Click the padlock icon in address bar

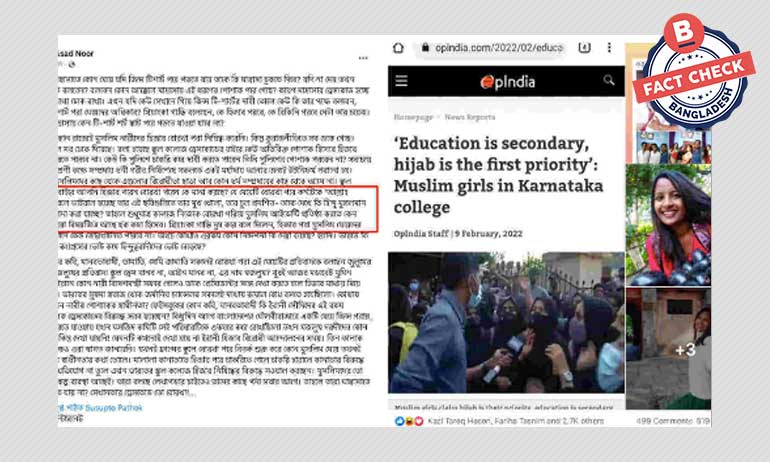425,48
